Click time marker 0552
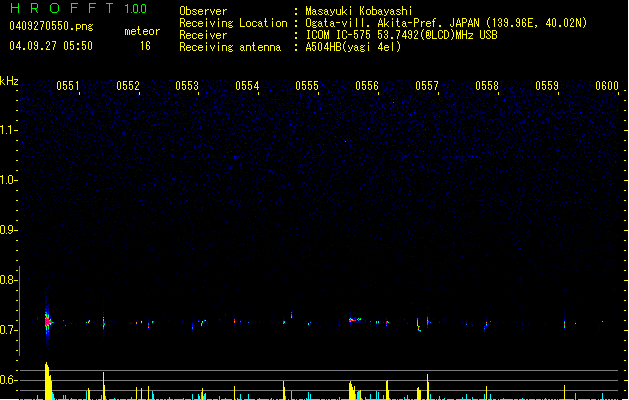The image size is (629, 400). [x=128, y=86]
